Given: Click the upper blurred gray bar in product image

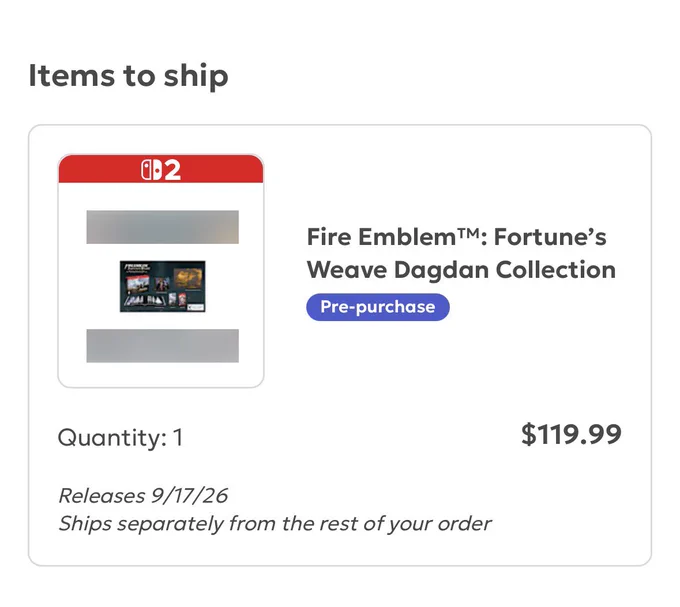Looking at the screenshot, I should tap(163, 227).
